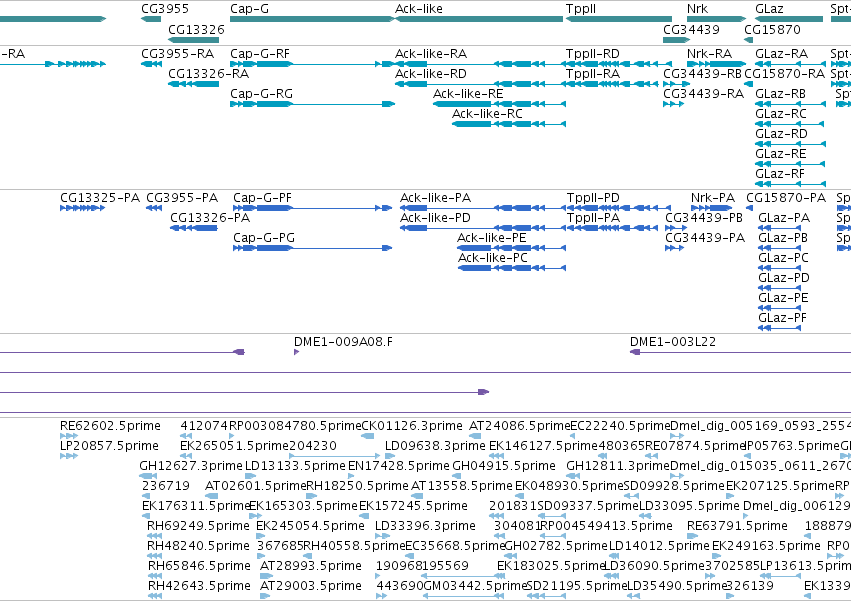This screenshot has height=601, width=851.
Task: Click transcript GLaz-RB
Action: point(790,104)
